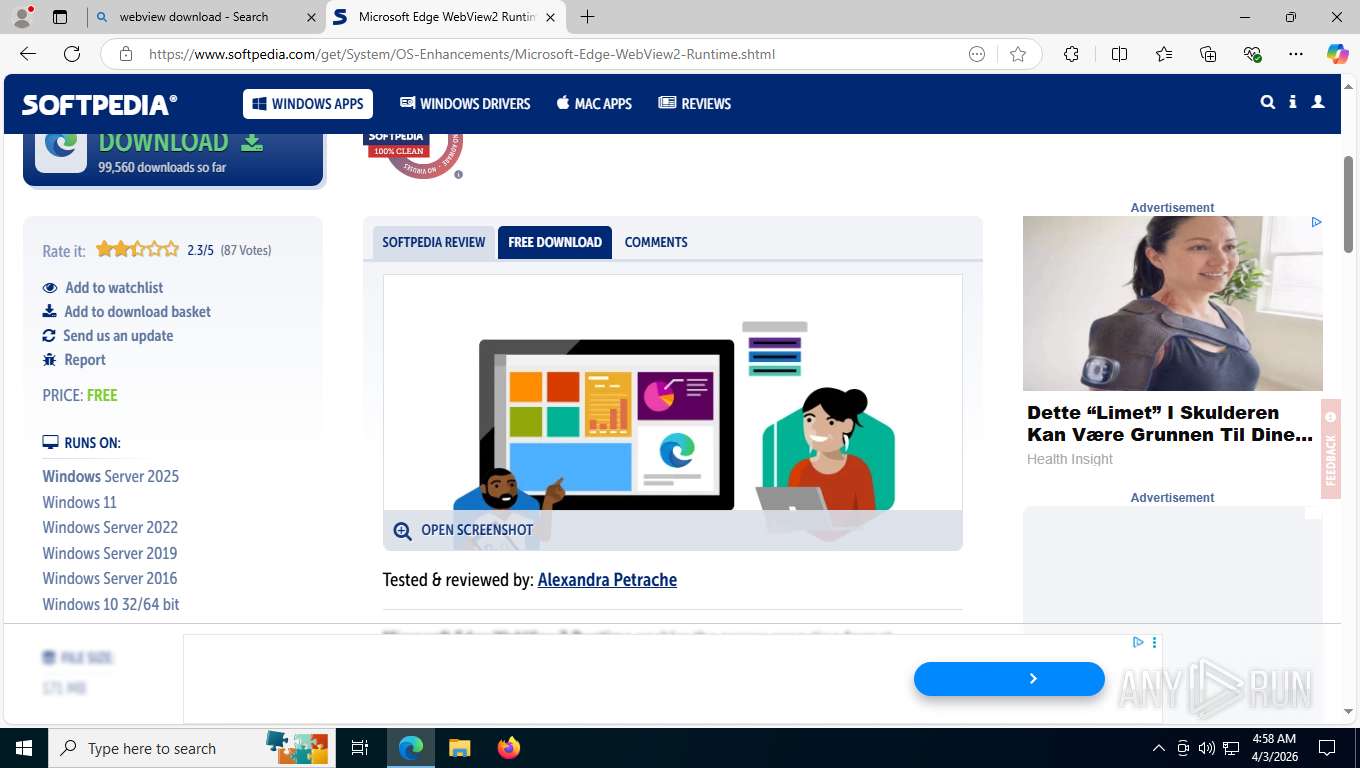Open Task View in the taskbar
The image size is (1360, 768).
coord(360,748)
